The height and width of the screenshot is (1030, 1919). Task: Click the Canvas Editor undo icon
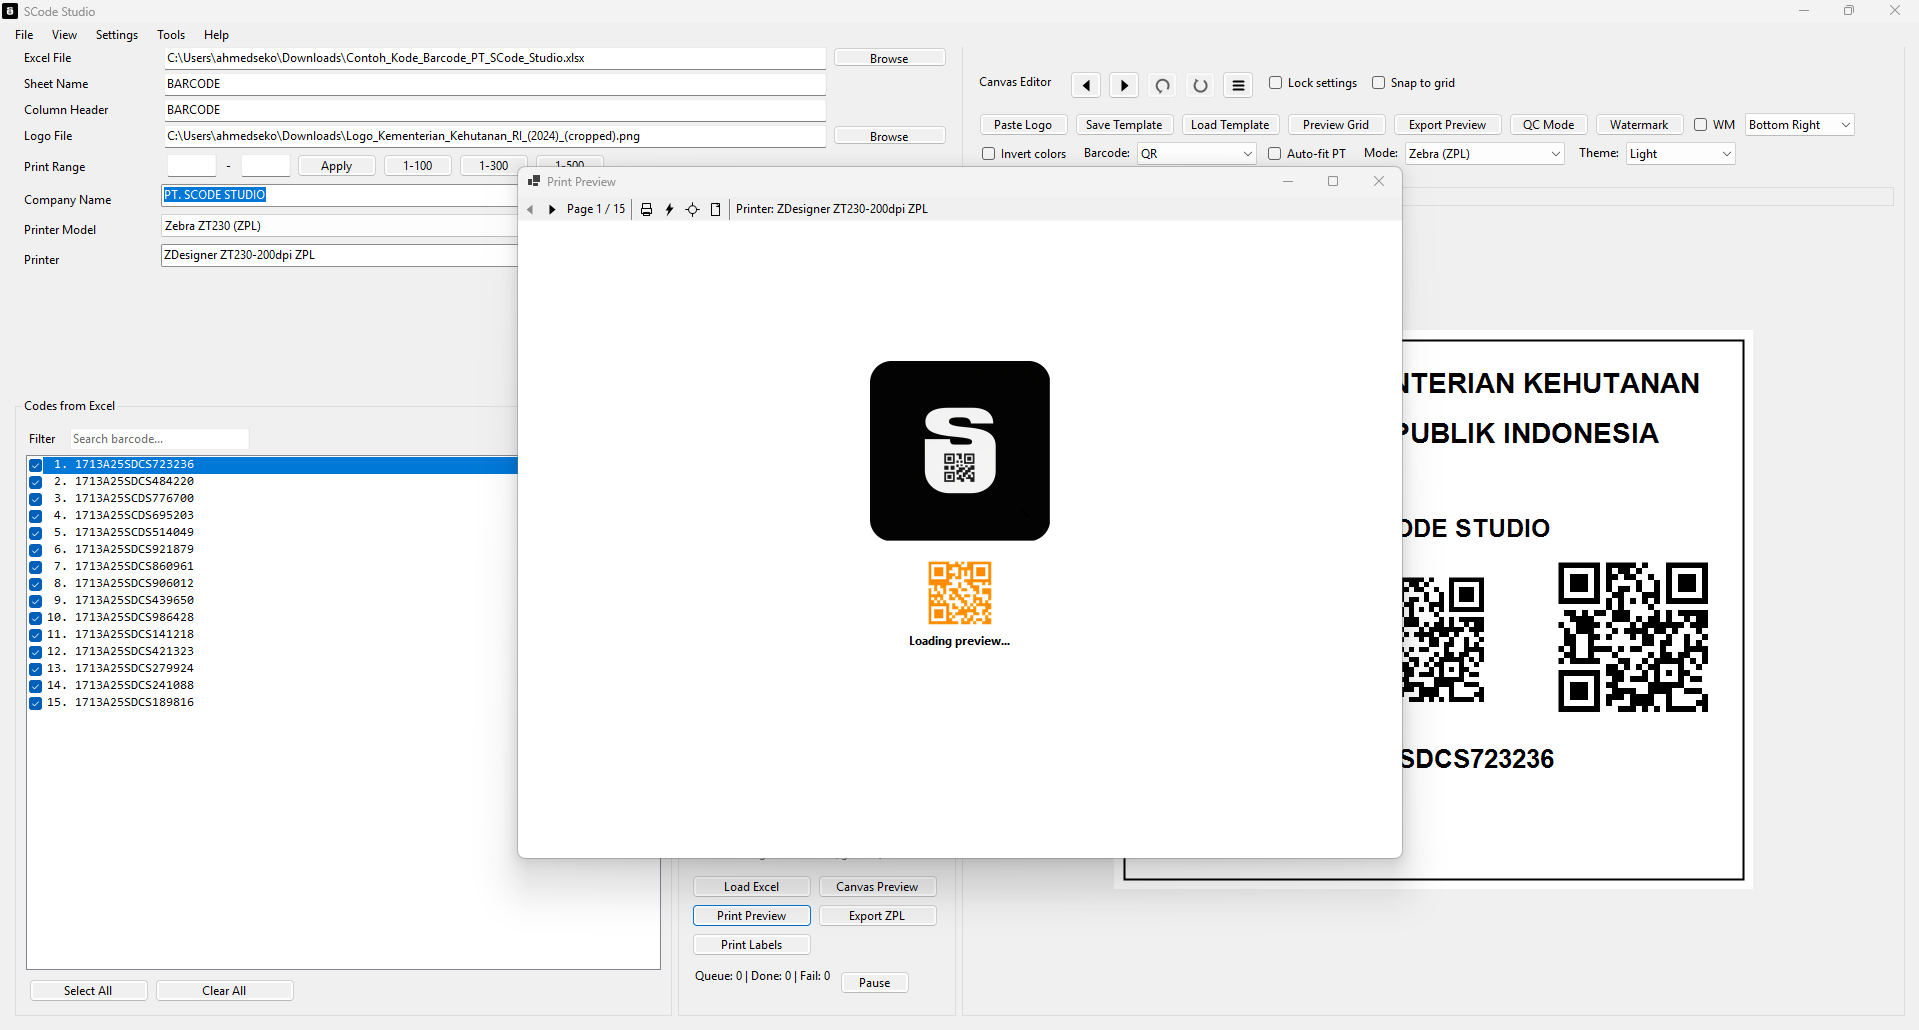(1162, 85)
